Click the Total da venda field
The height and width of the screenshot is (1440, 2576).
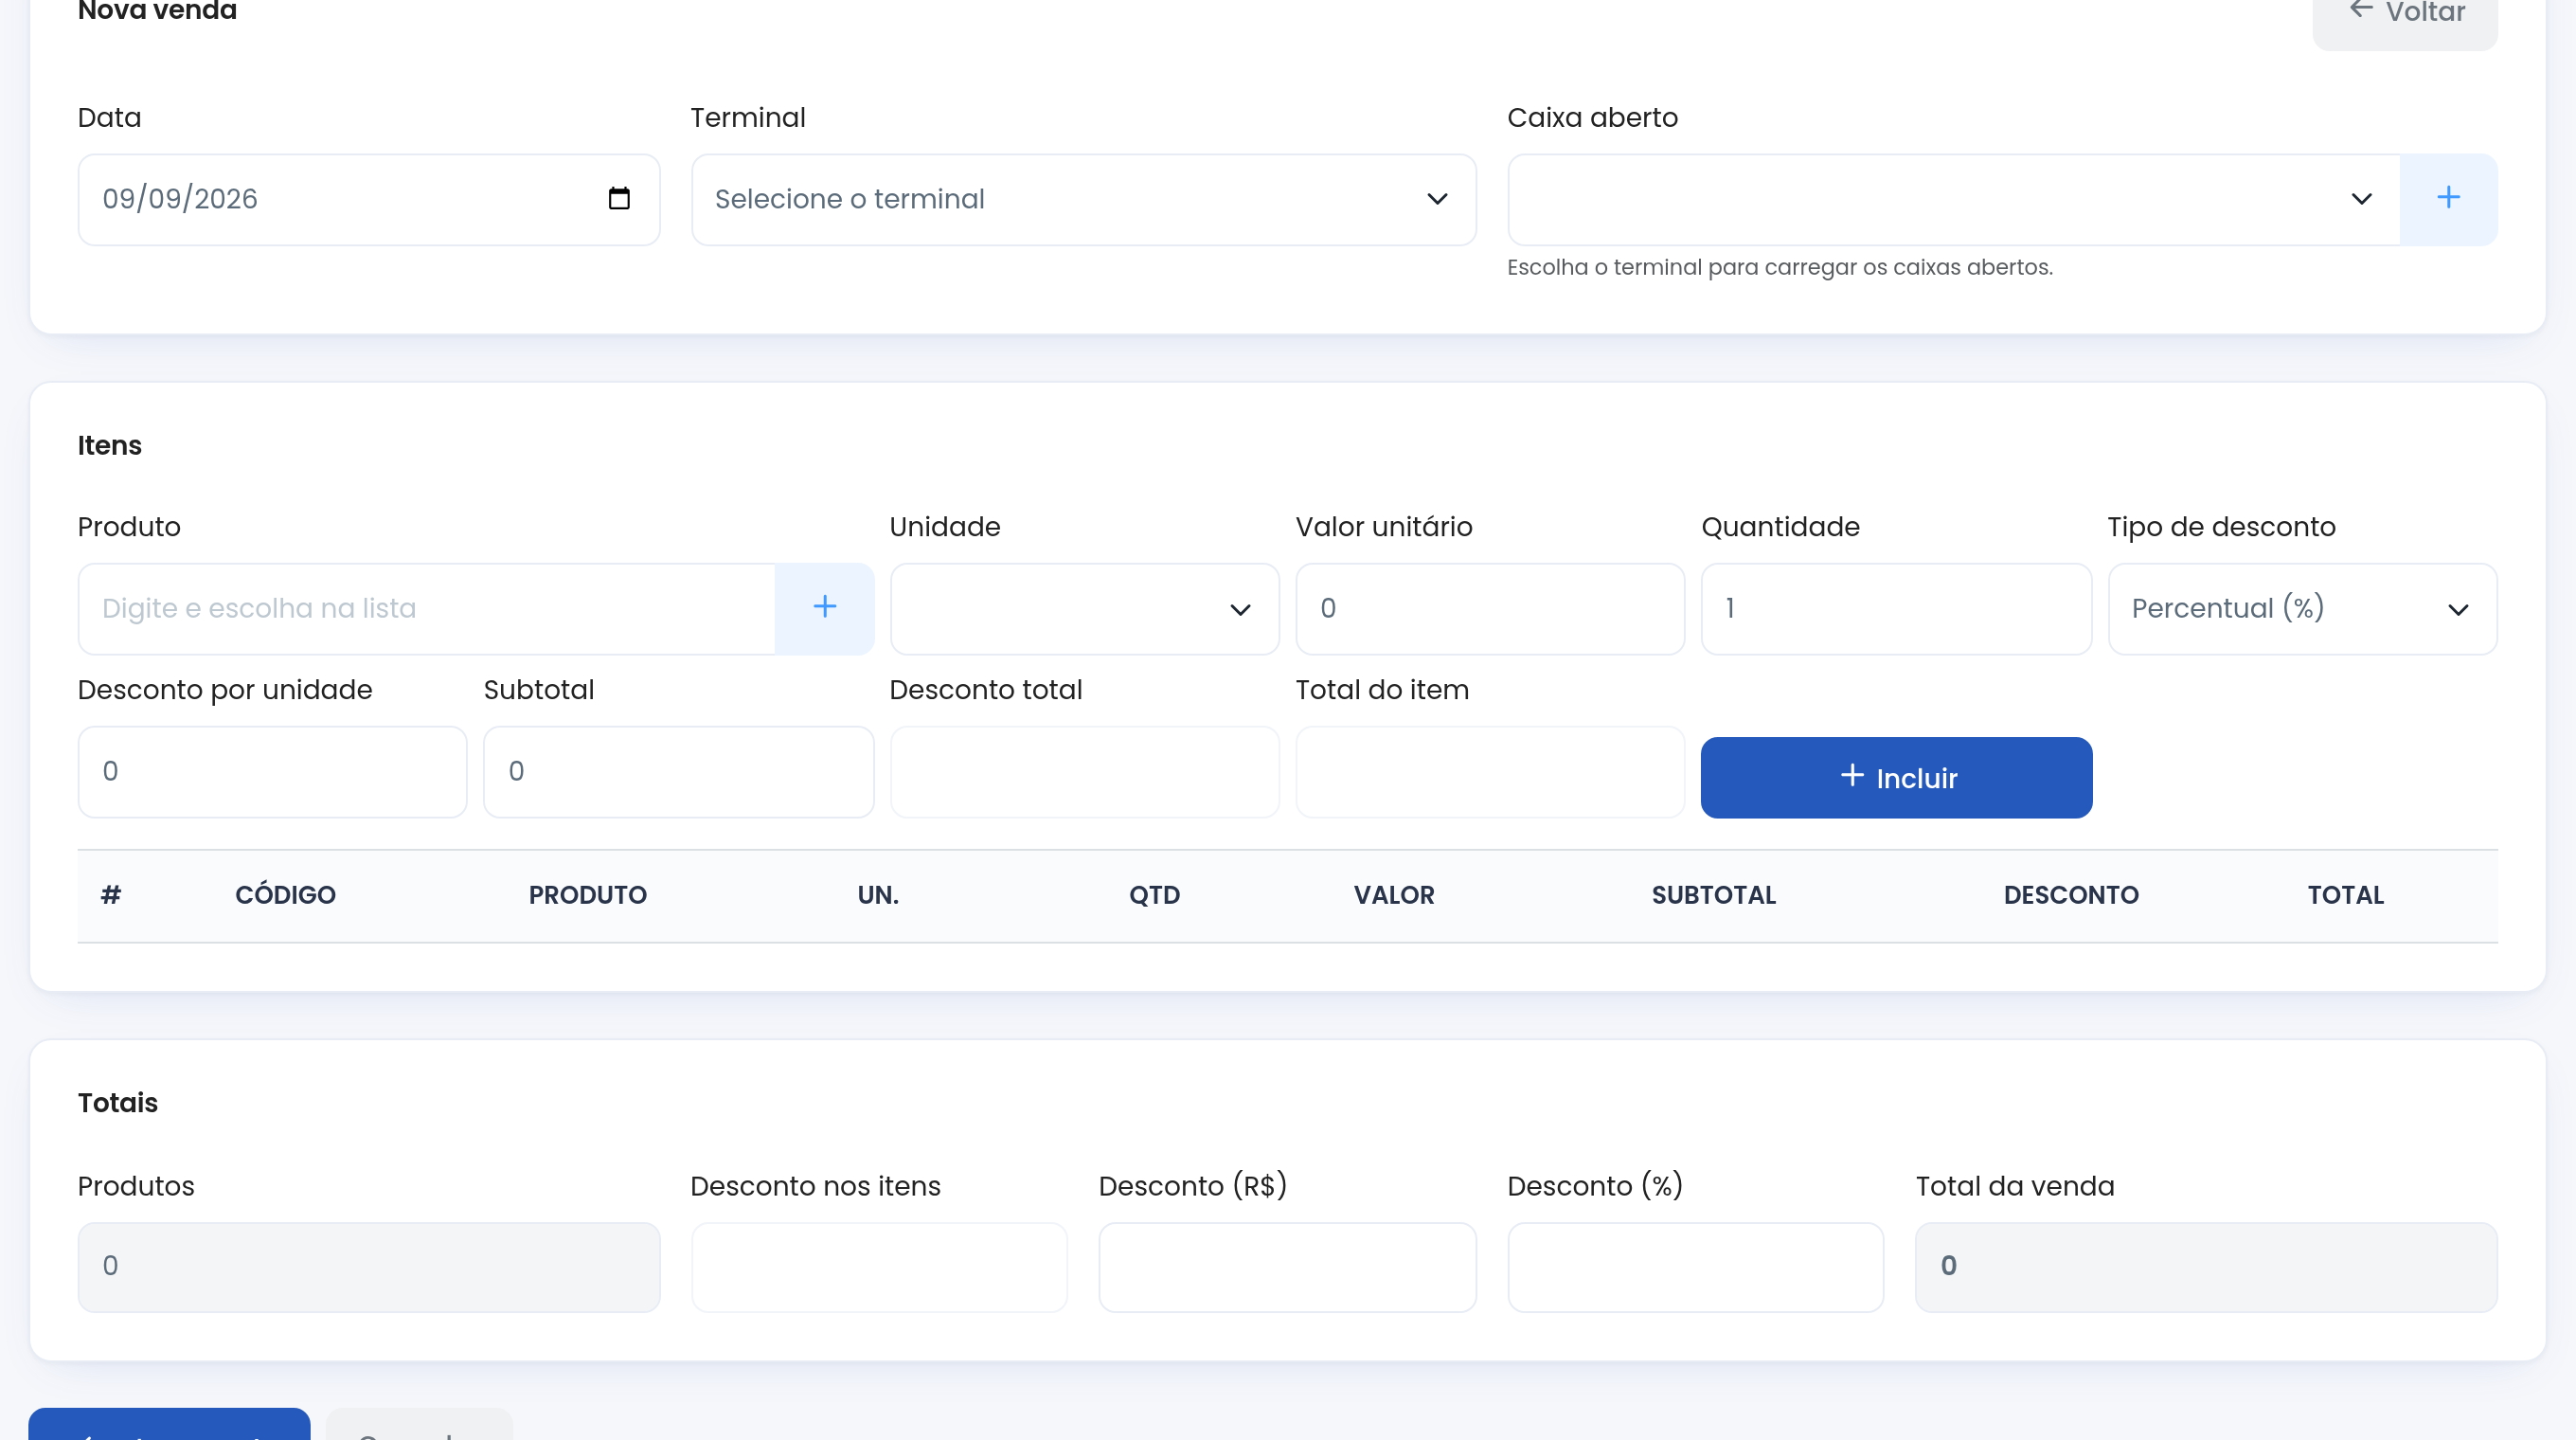[x=2206, y=1266]
